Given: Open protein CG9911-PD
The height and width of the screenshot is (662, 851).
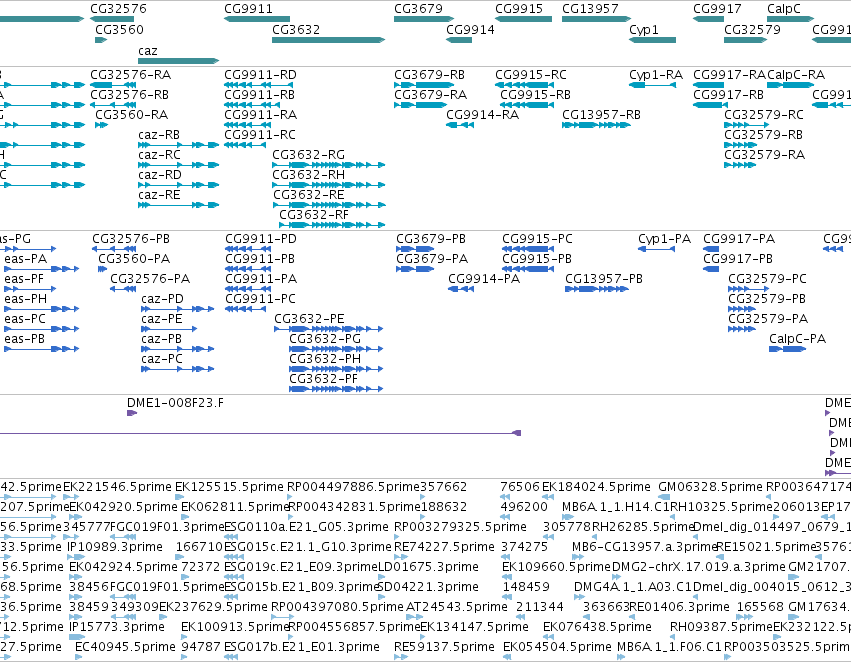Looking at the screenshot, I should coord(261,239).
